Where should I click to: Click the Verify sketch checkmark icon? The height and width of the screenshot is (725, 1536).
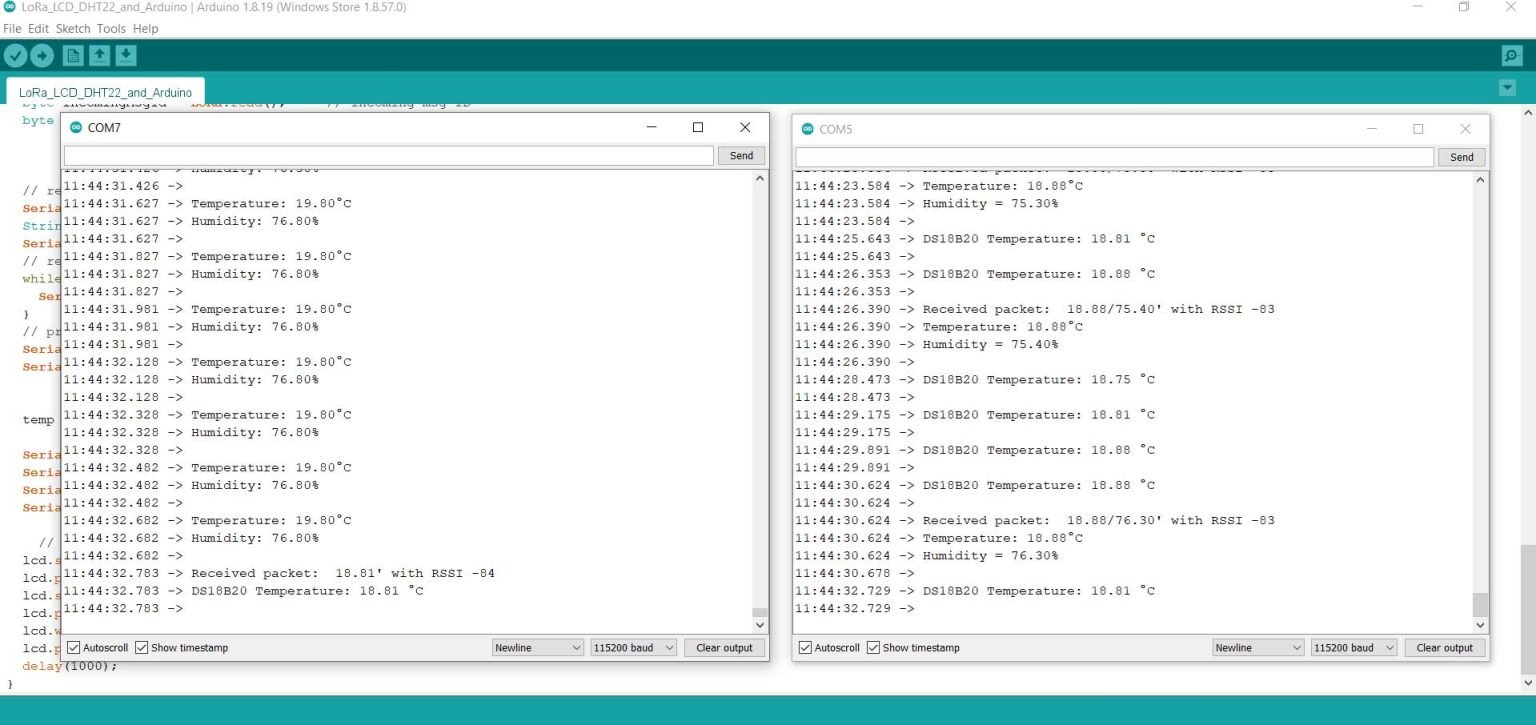tap(16, 56)
